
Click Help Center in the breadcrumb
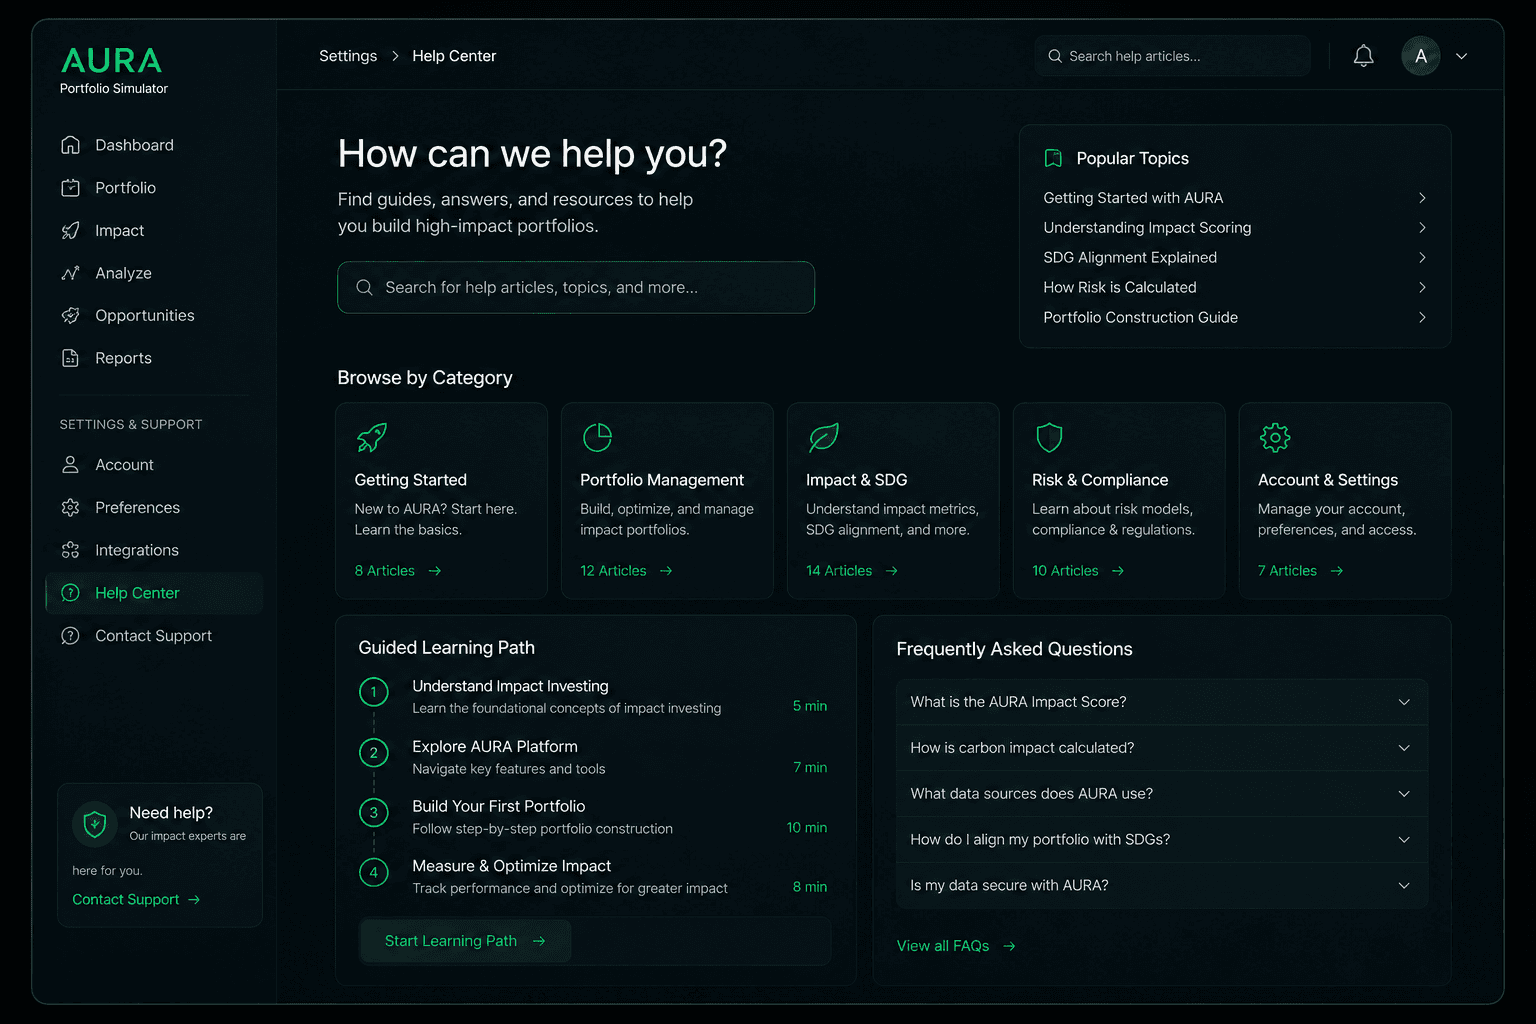click(454, 56)
